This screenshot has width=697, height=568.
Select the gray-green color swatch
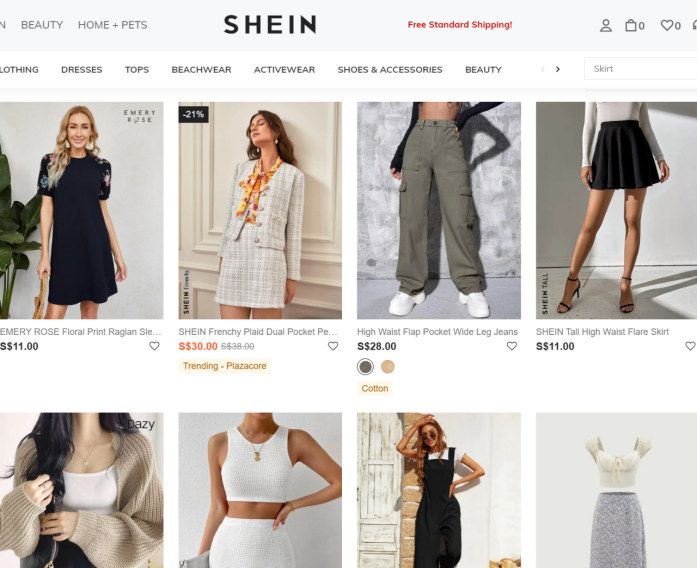(365, 367)
